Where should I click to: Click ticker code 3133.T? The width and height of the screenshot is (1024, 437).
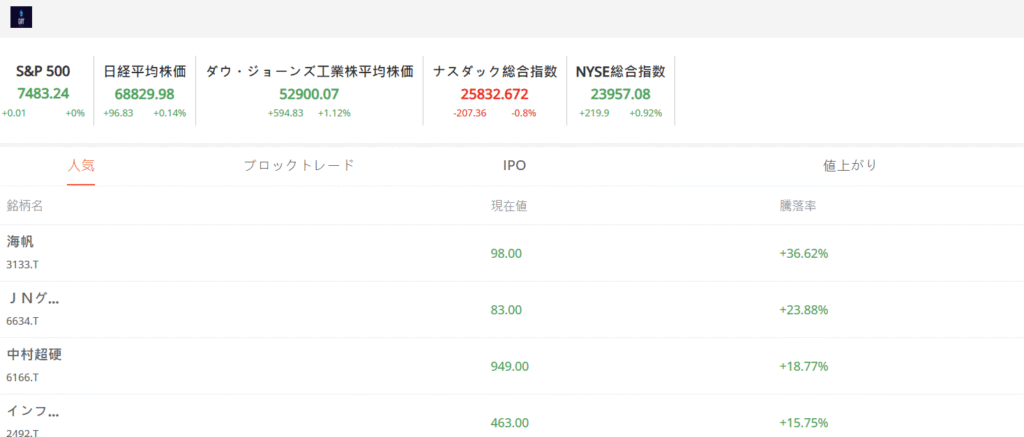[23, 265]
